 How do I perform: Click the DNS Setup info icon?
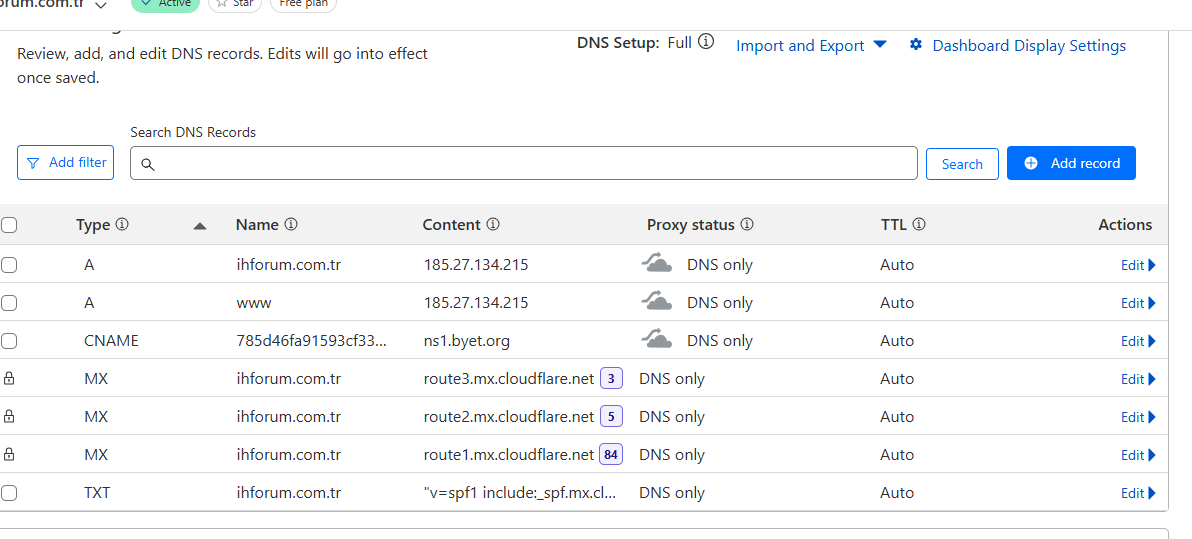click(706, 42)
